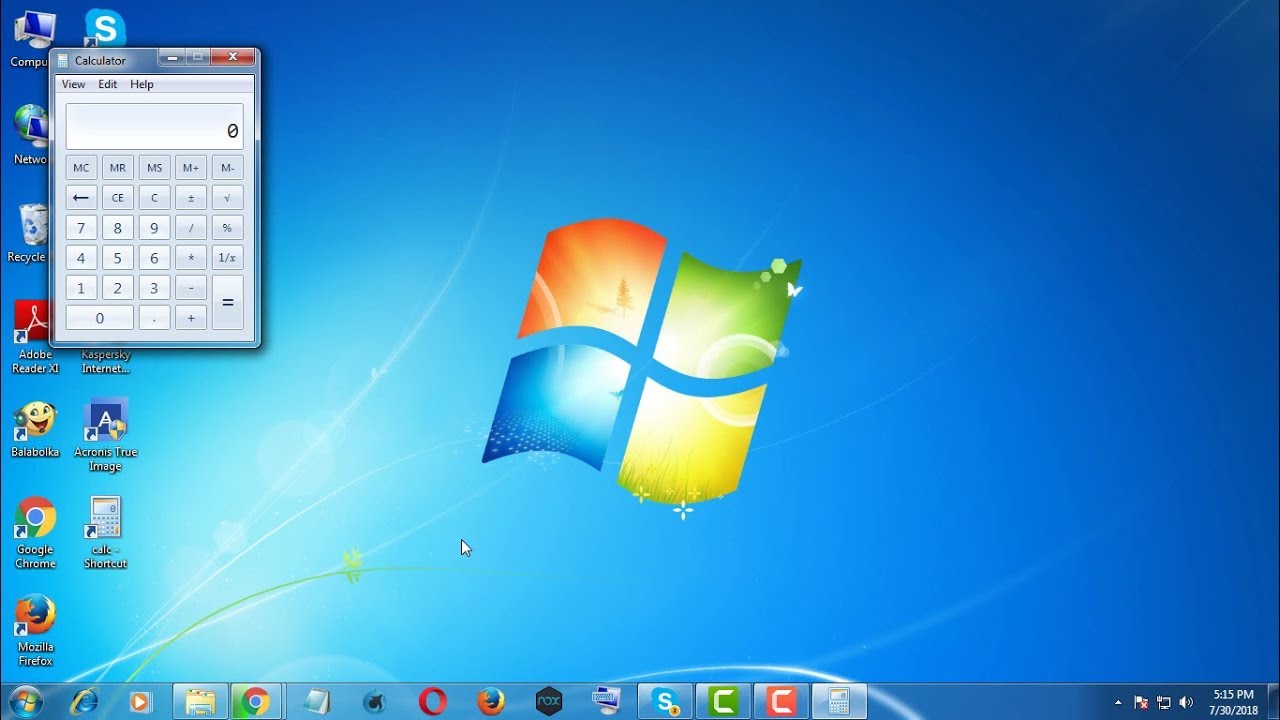Click the Calculator display field

pyautogui.click(x=154, y=127)
